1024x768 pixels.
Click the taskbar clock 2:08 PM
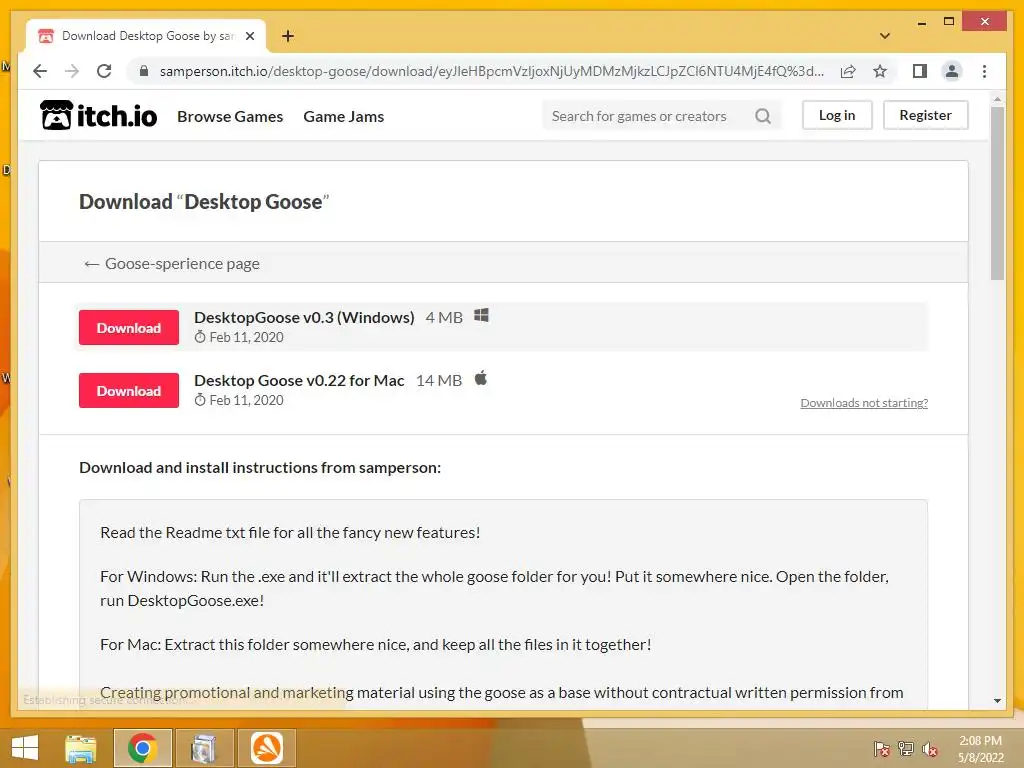(980, 741)
